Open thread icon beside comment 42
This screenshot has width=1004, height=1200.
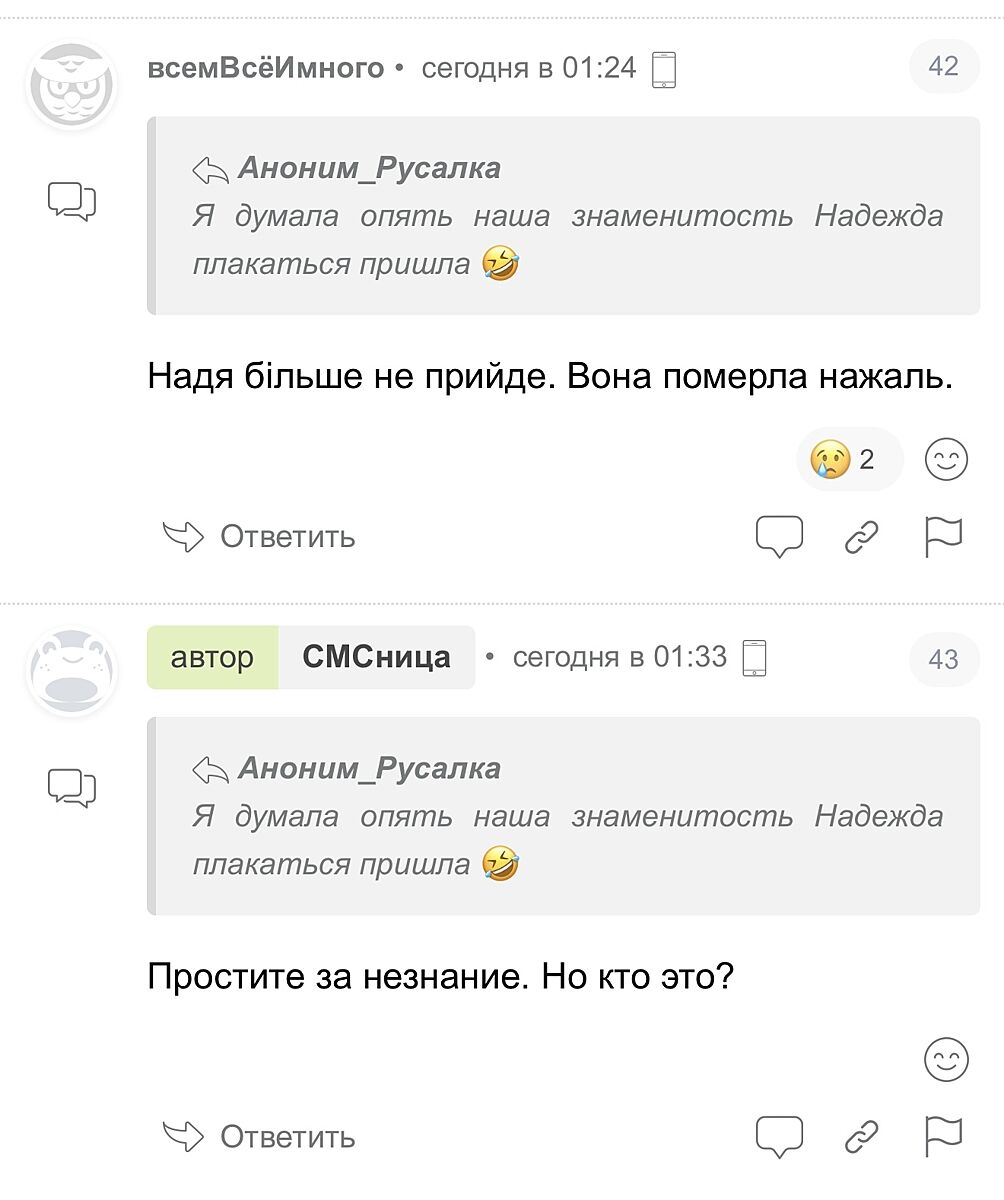[x=72, y=201]
